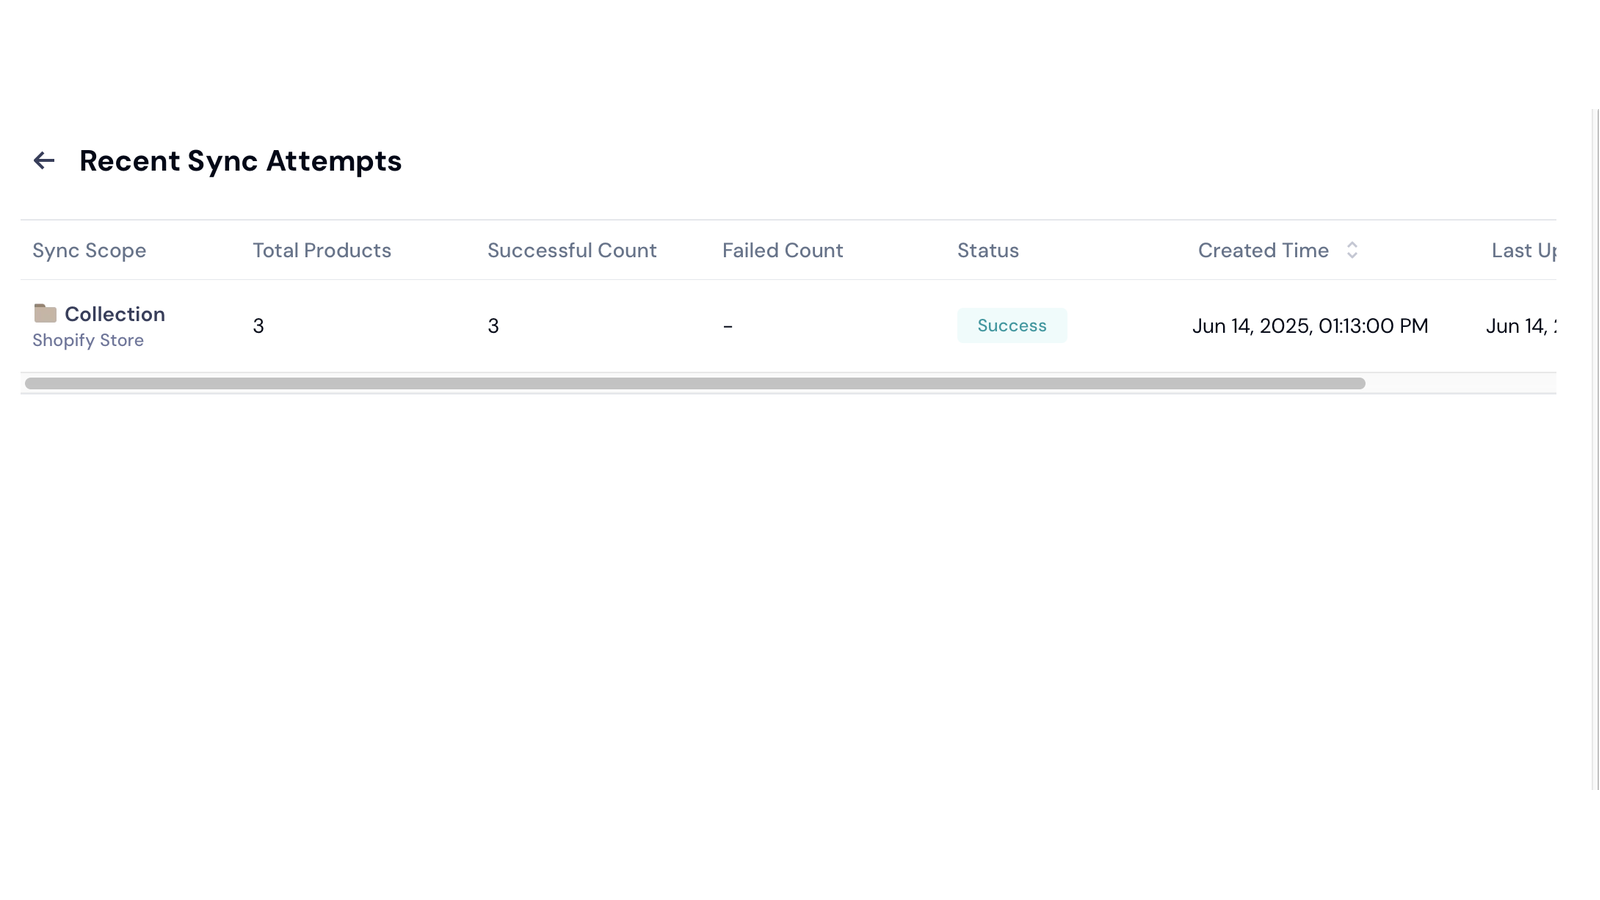Sort by Created Time arrows icon
Image resolution: width=1600 pixels, height=900 pixels.
(x=1352, y=250)
